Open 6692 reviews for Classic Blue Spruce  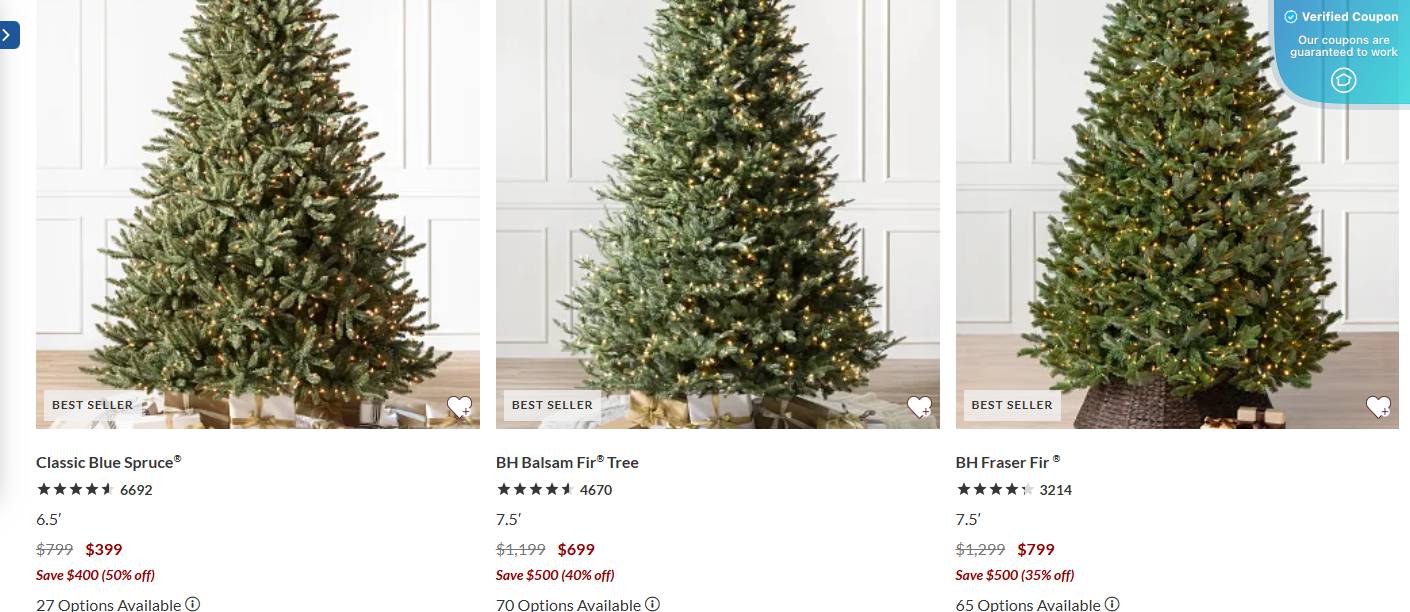coord(136,490)
